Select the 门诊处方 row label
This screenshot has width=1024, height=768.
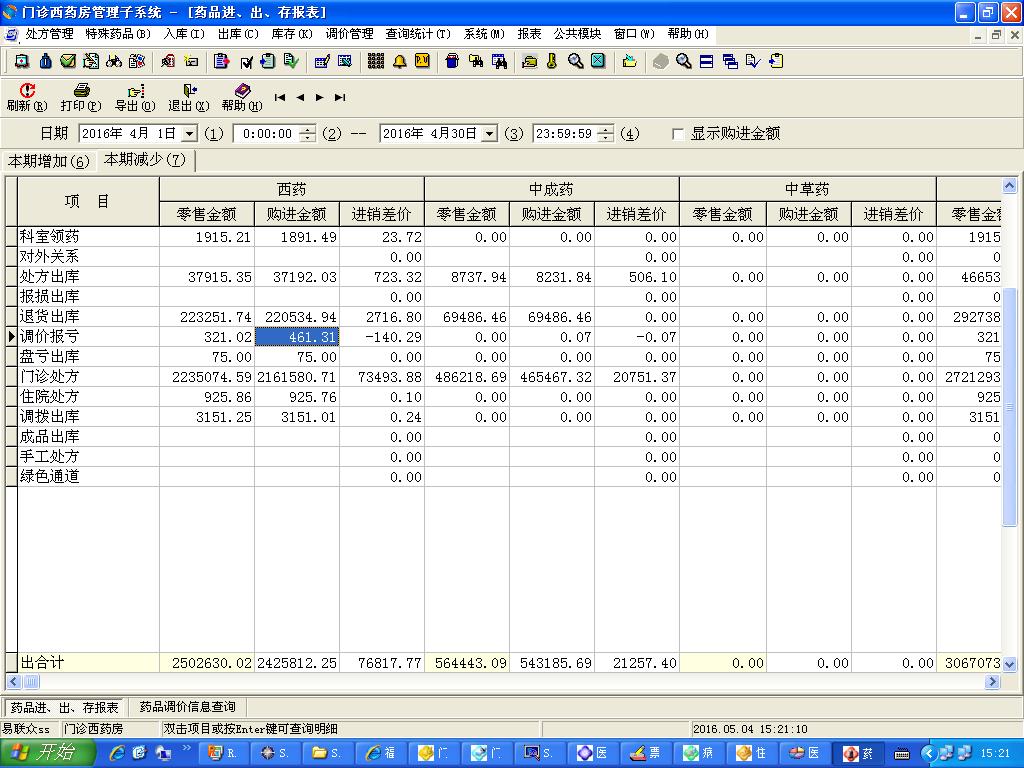click(x=50, y=377)
